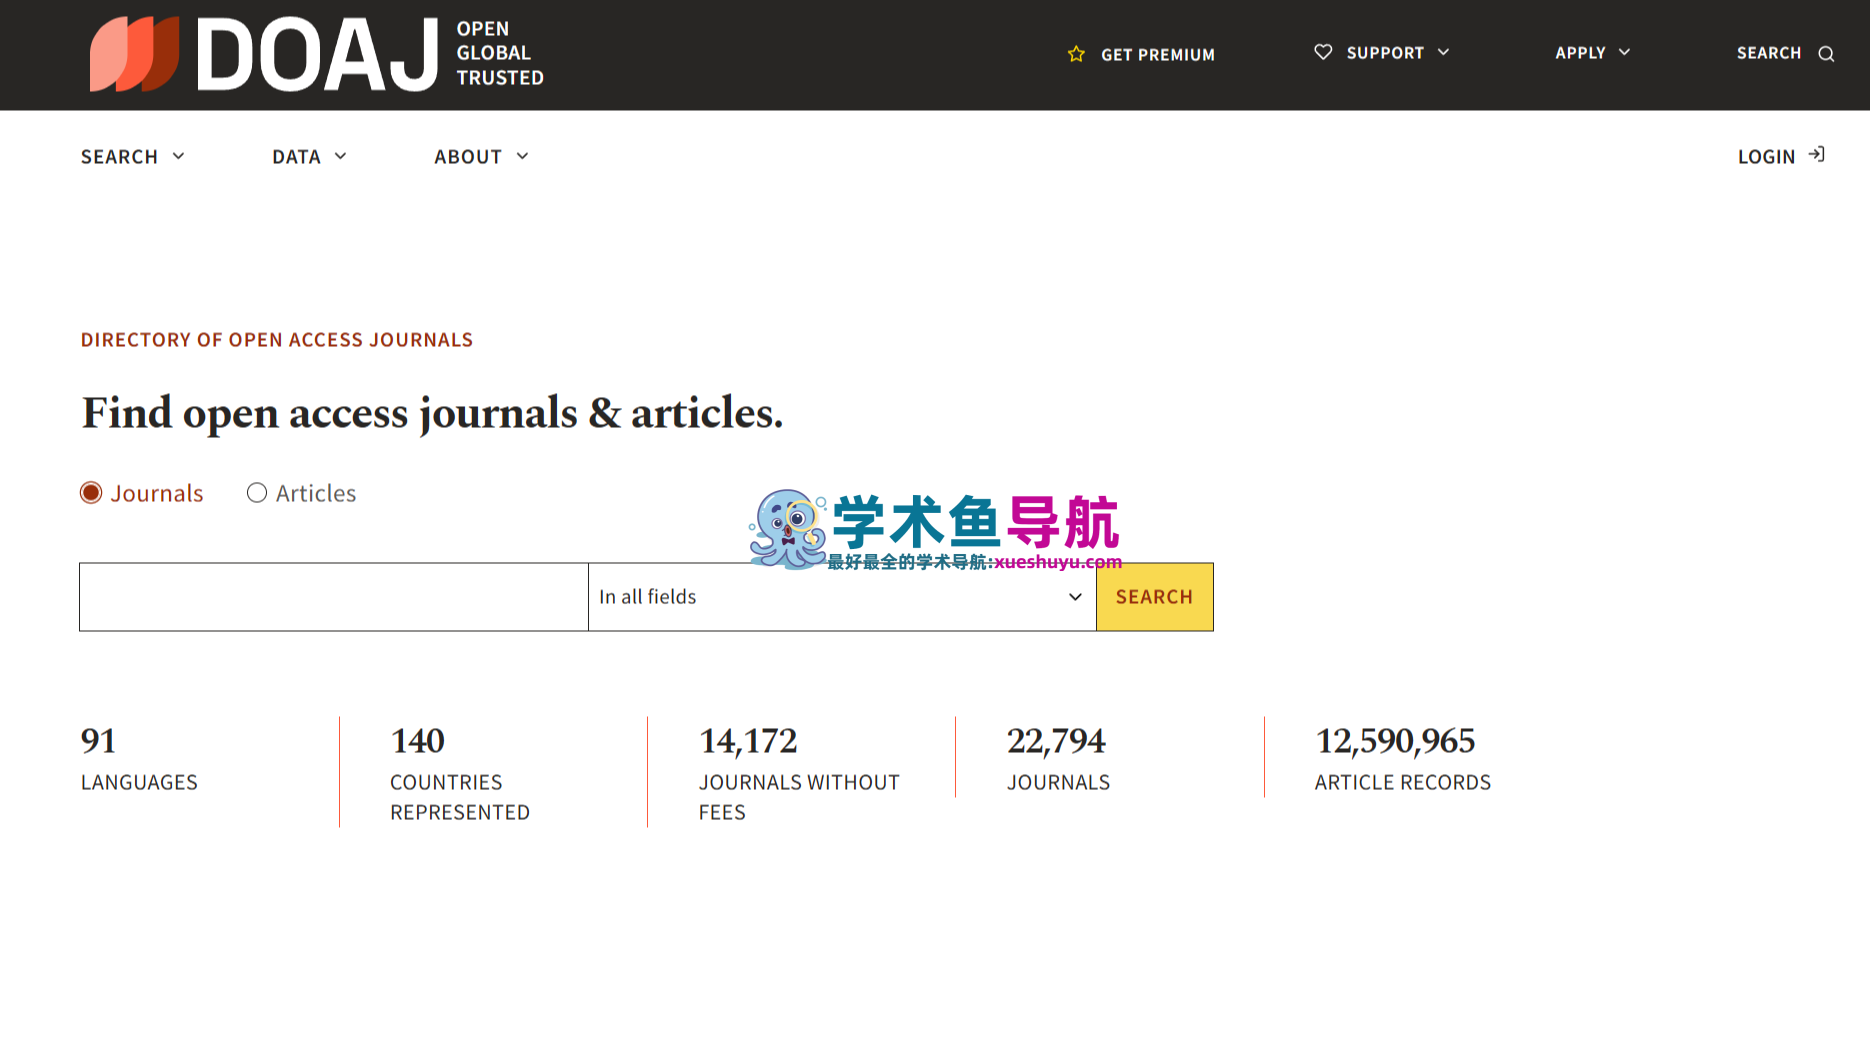Click the login arrow icon
Viewport: 1870px width, 1061px height.
coord(1817,155)
